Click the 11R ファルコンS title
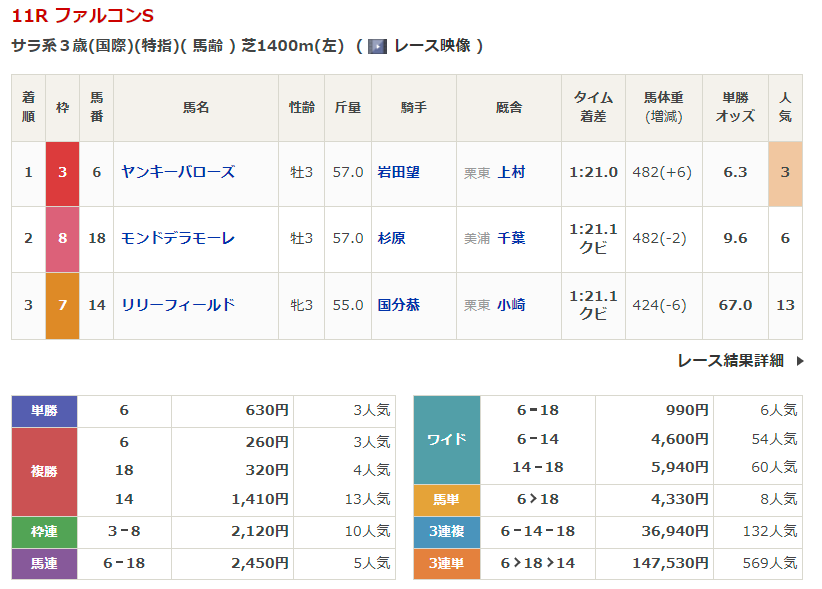 point(83,15)
